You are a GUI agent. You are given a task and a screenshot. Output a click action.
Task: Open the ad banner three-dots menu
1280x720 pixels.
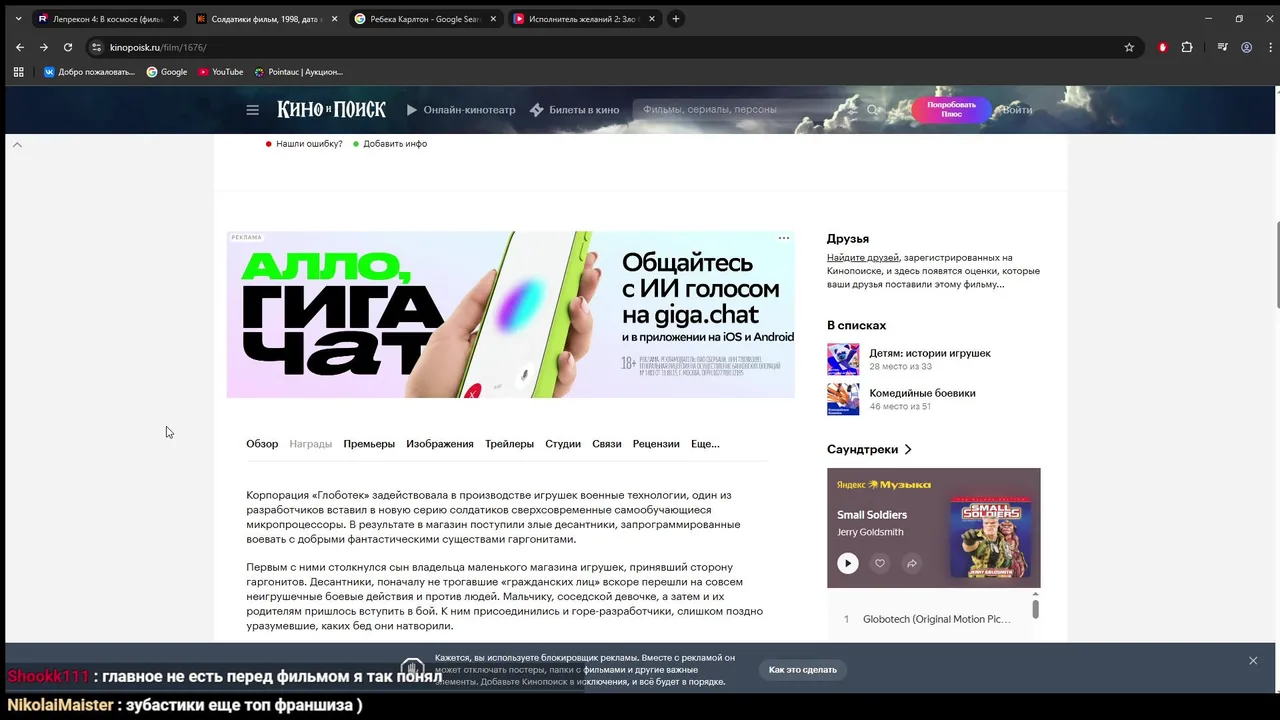click(x=784, y=238)
